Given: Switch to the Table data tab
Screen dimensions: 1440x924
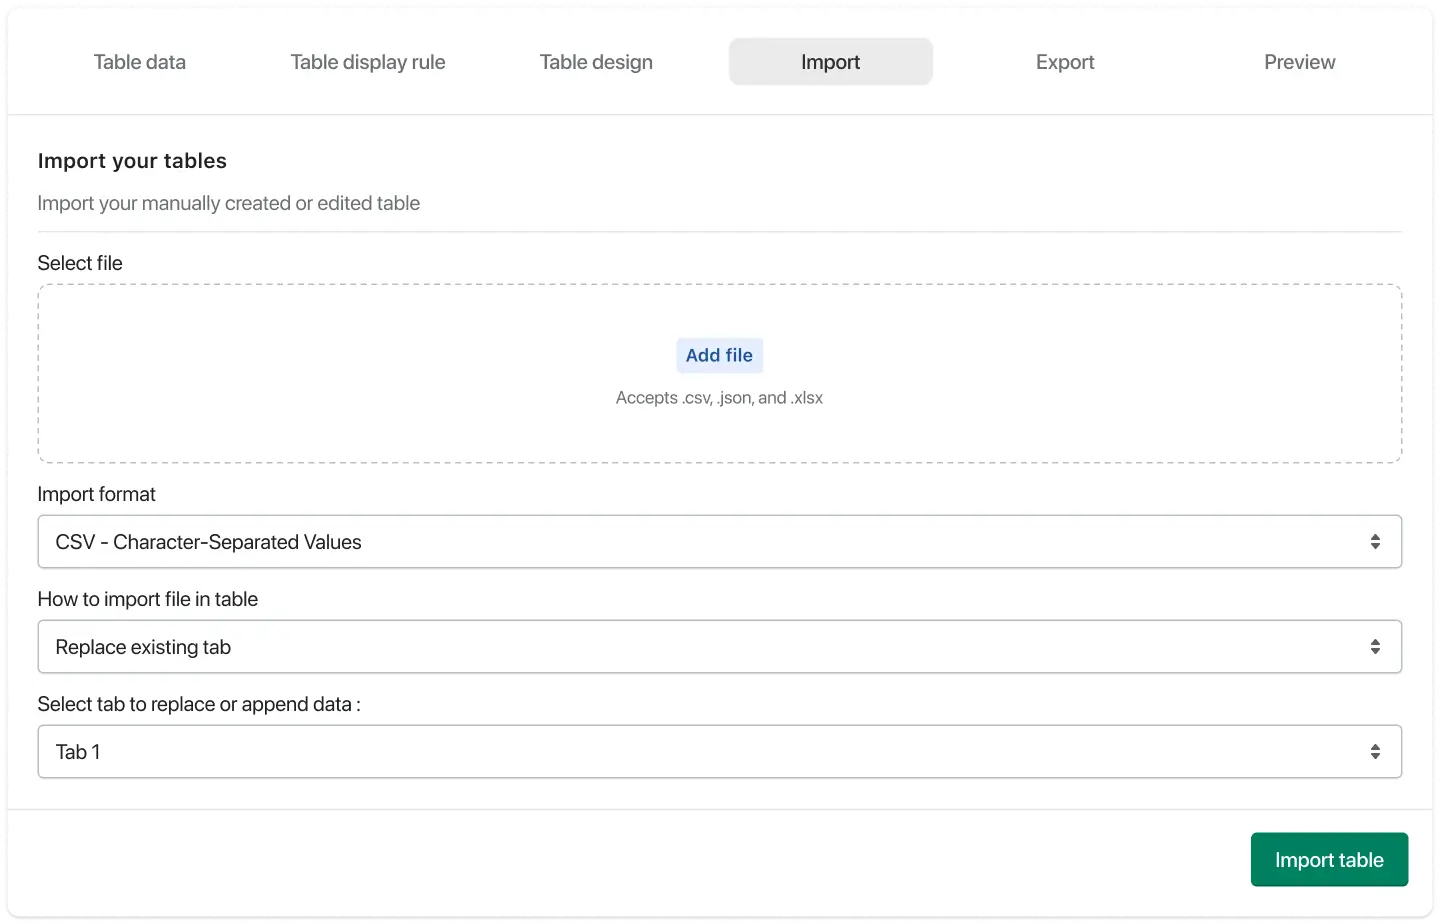Looking at the screenshot, I should pyautogui.click(x=140, y=62).
